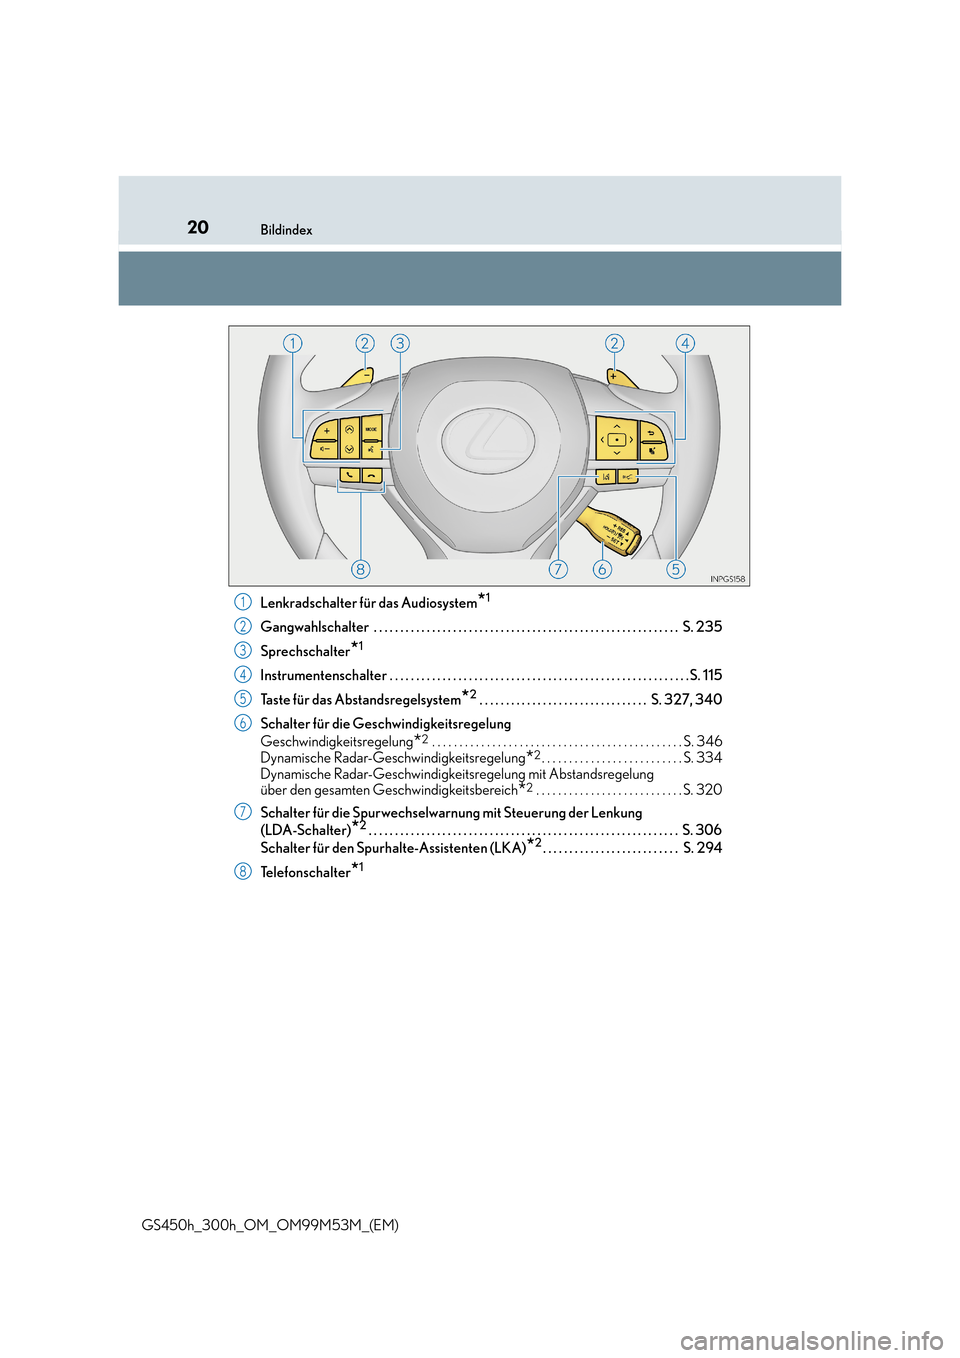Click callout number 4 in the steering wheel diagram

tap(685, 343)
